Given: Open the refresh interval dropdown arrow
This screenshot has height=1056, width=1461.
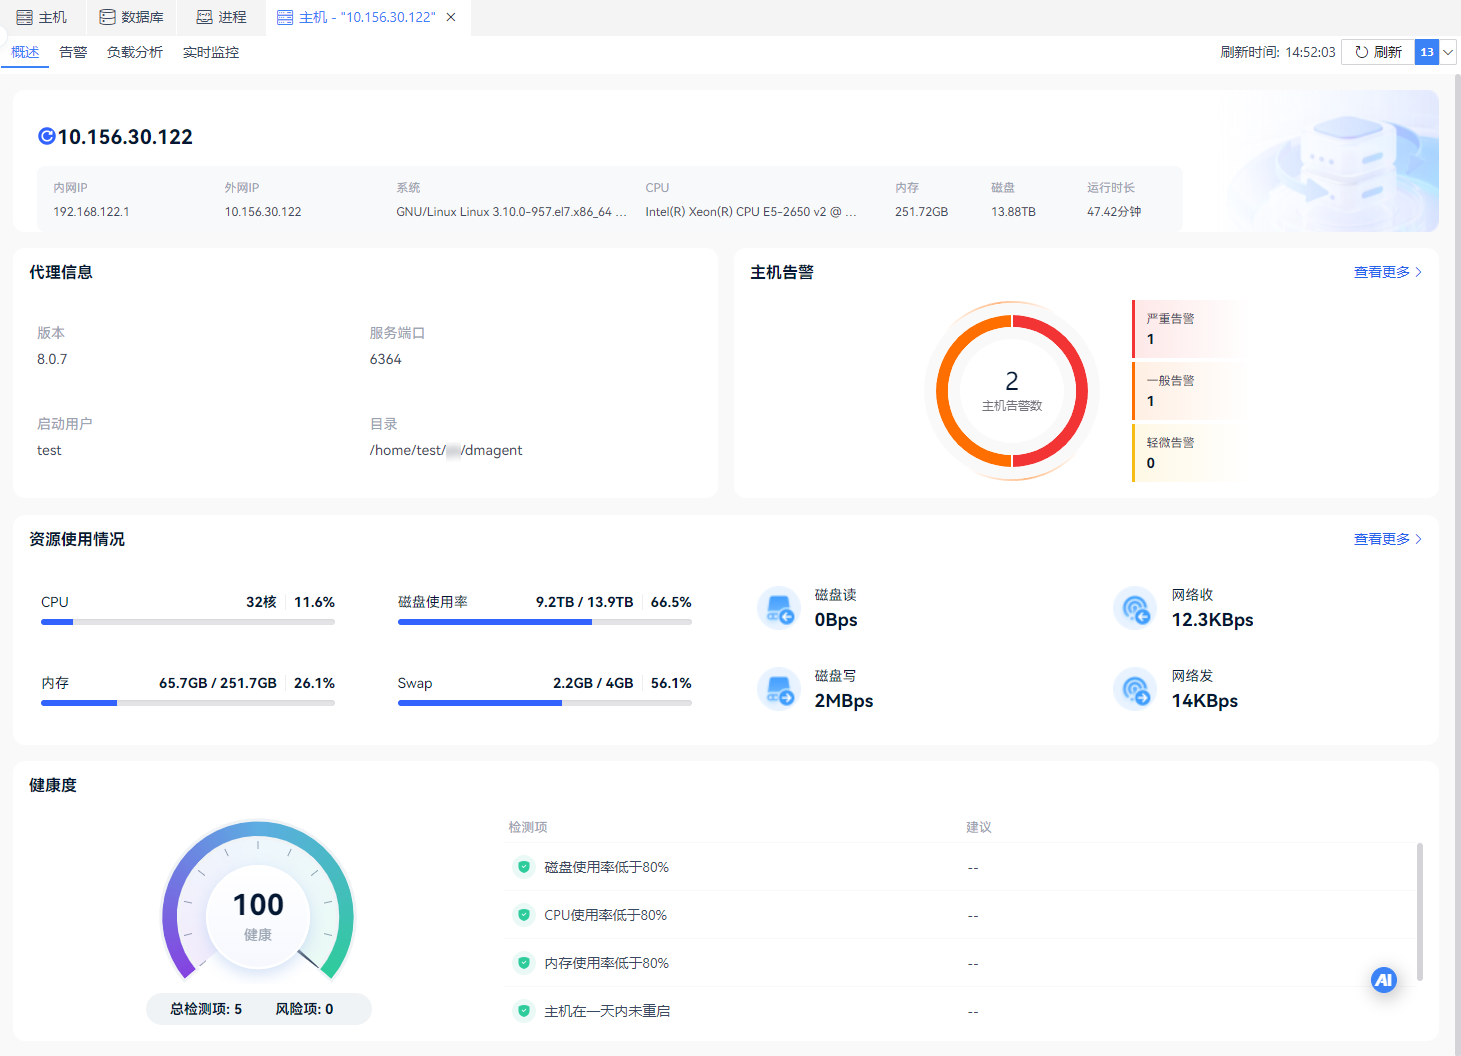Looking at the screenshot, I should coord(1448,52).
